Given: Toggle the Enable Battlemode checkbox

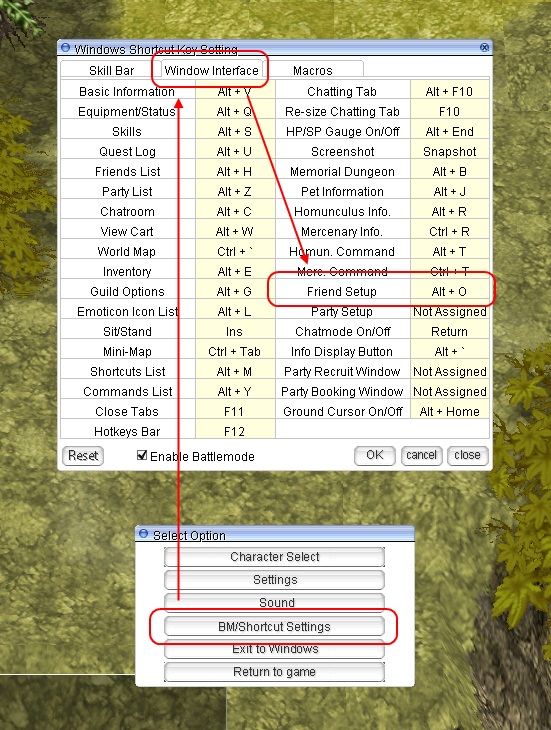Looking at the screenshot, I should click(142, 455).
